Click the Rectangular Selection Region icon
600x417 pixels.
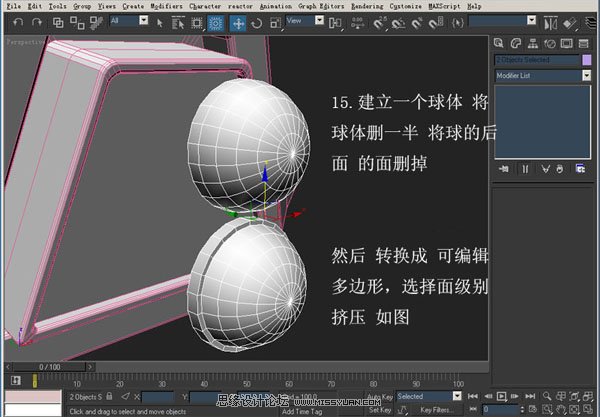[197, 23]
